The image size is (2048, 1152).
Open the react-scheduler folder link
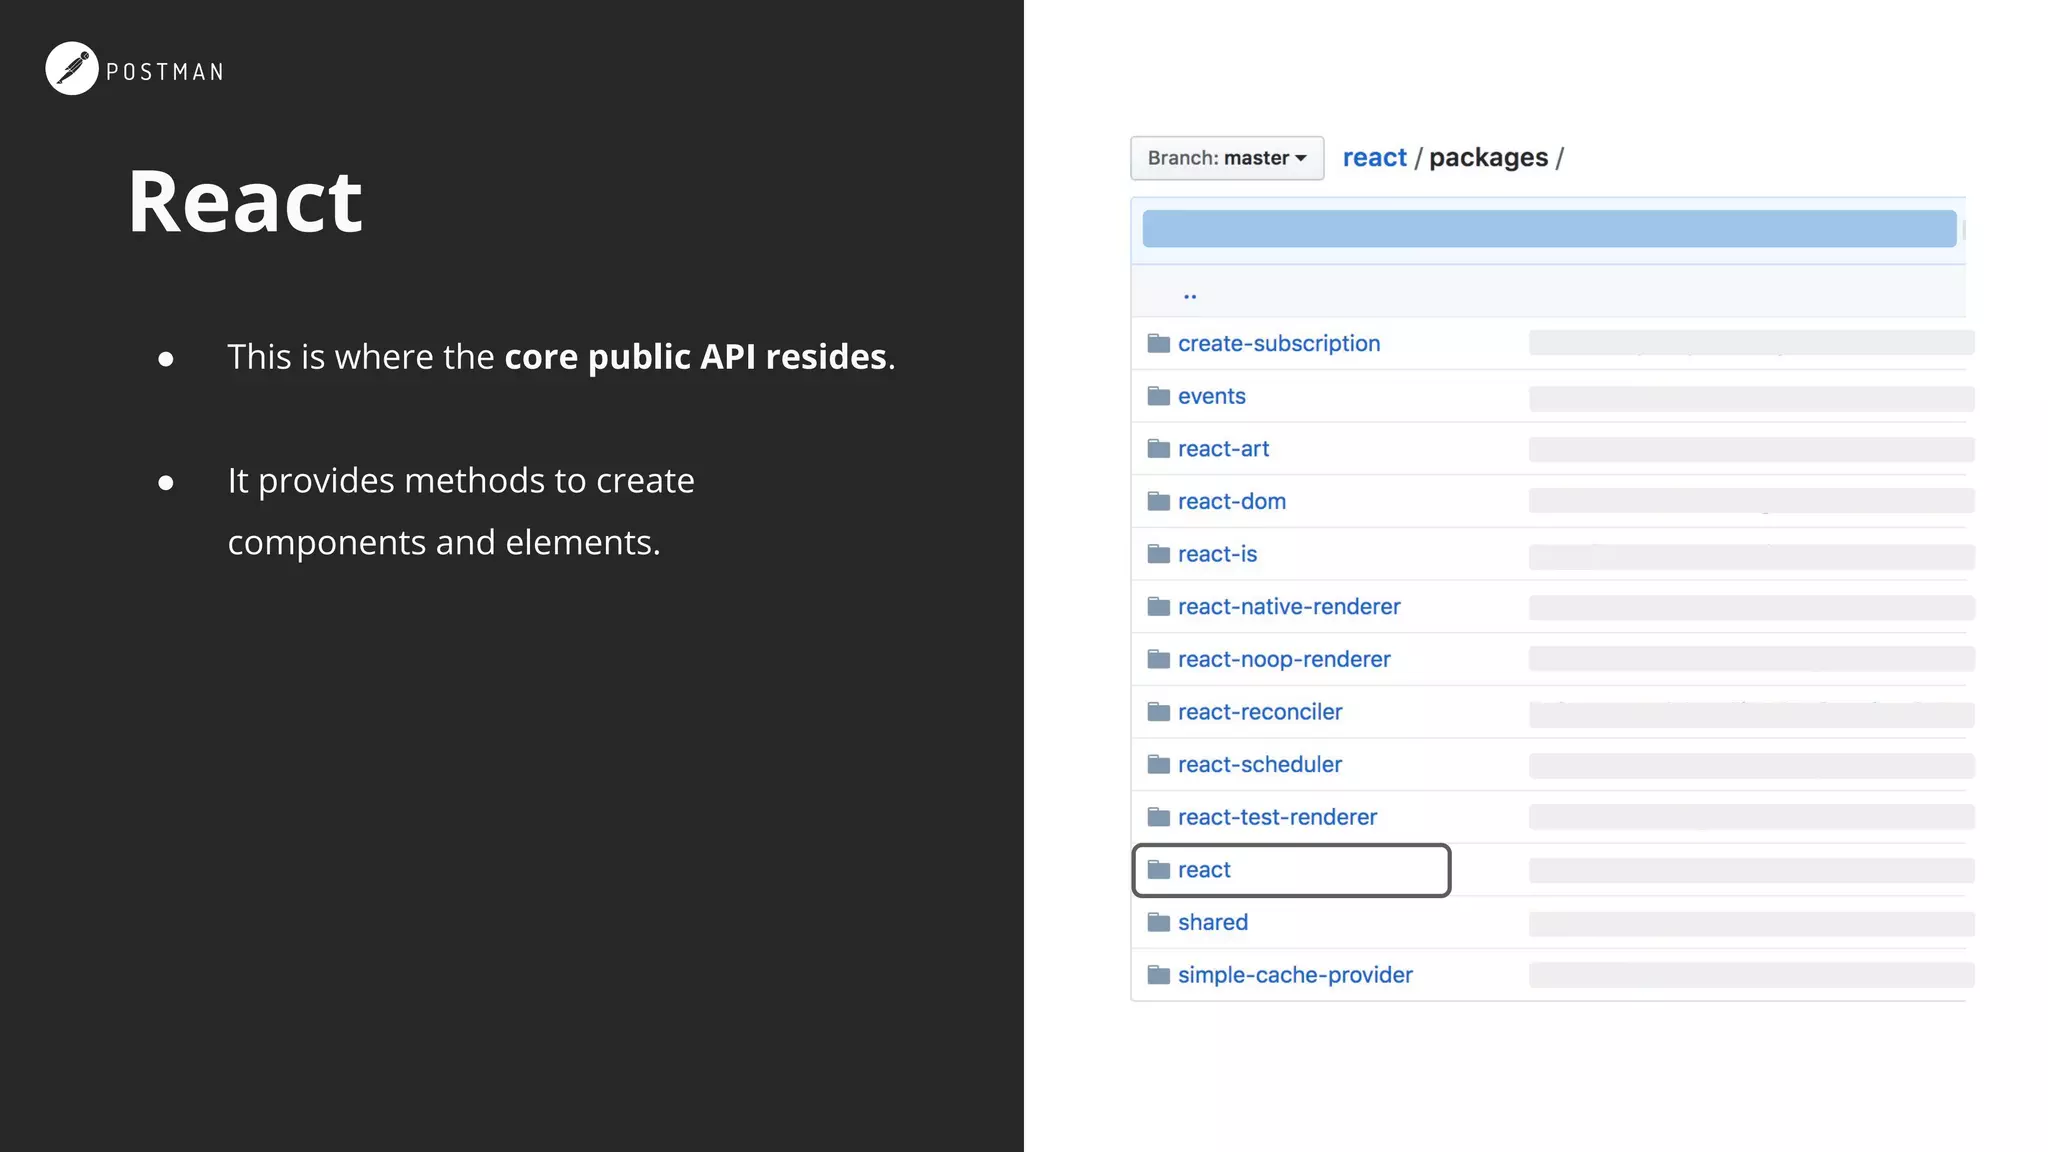point(1260,764)
